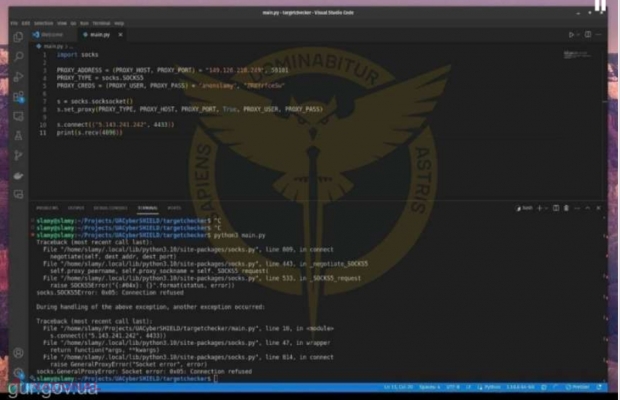
Task: Create a new terminal with plus icon
Action: click(x=539, y=208)
